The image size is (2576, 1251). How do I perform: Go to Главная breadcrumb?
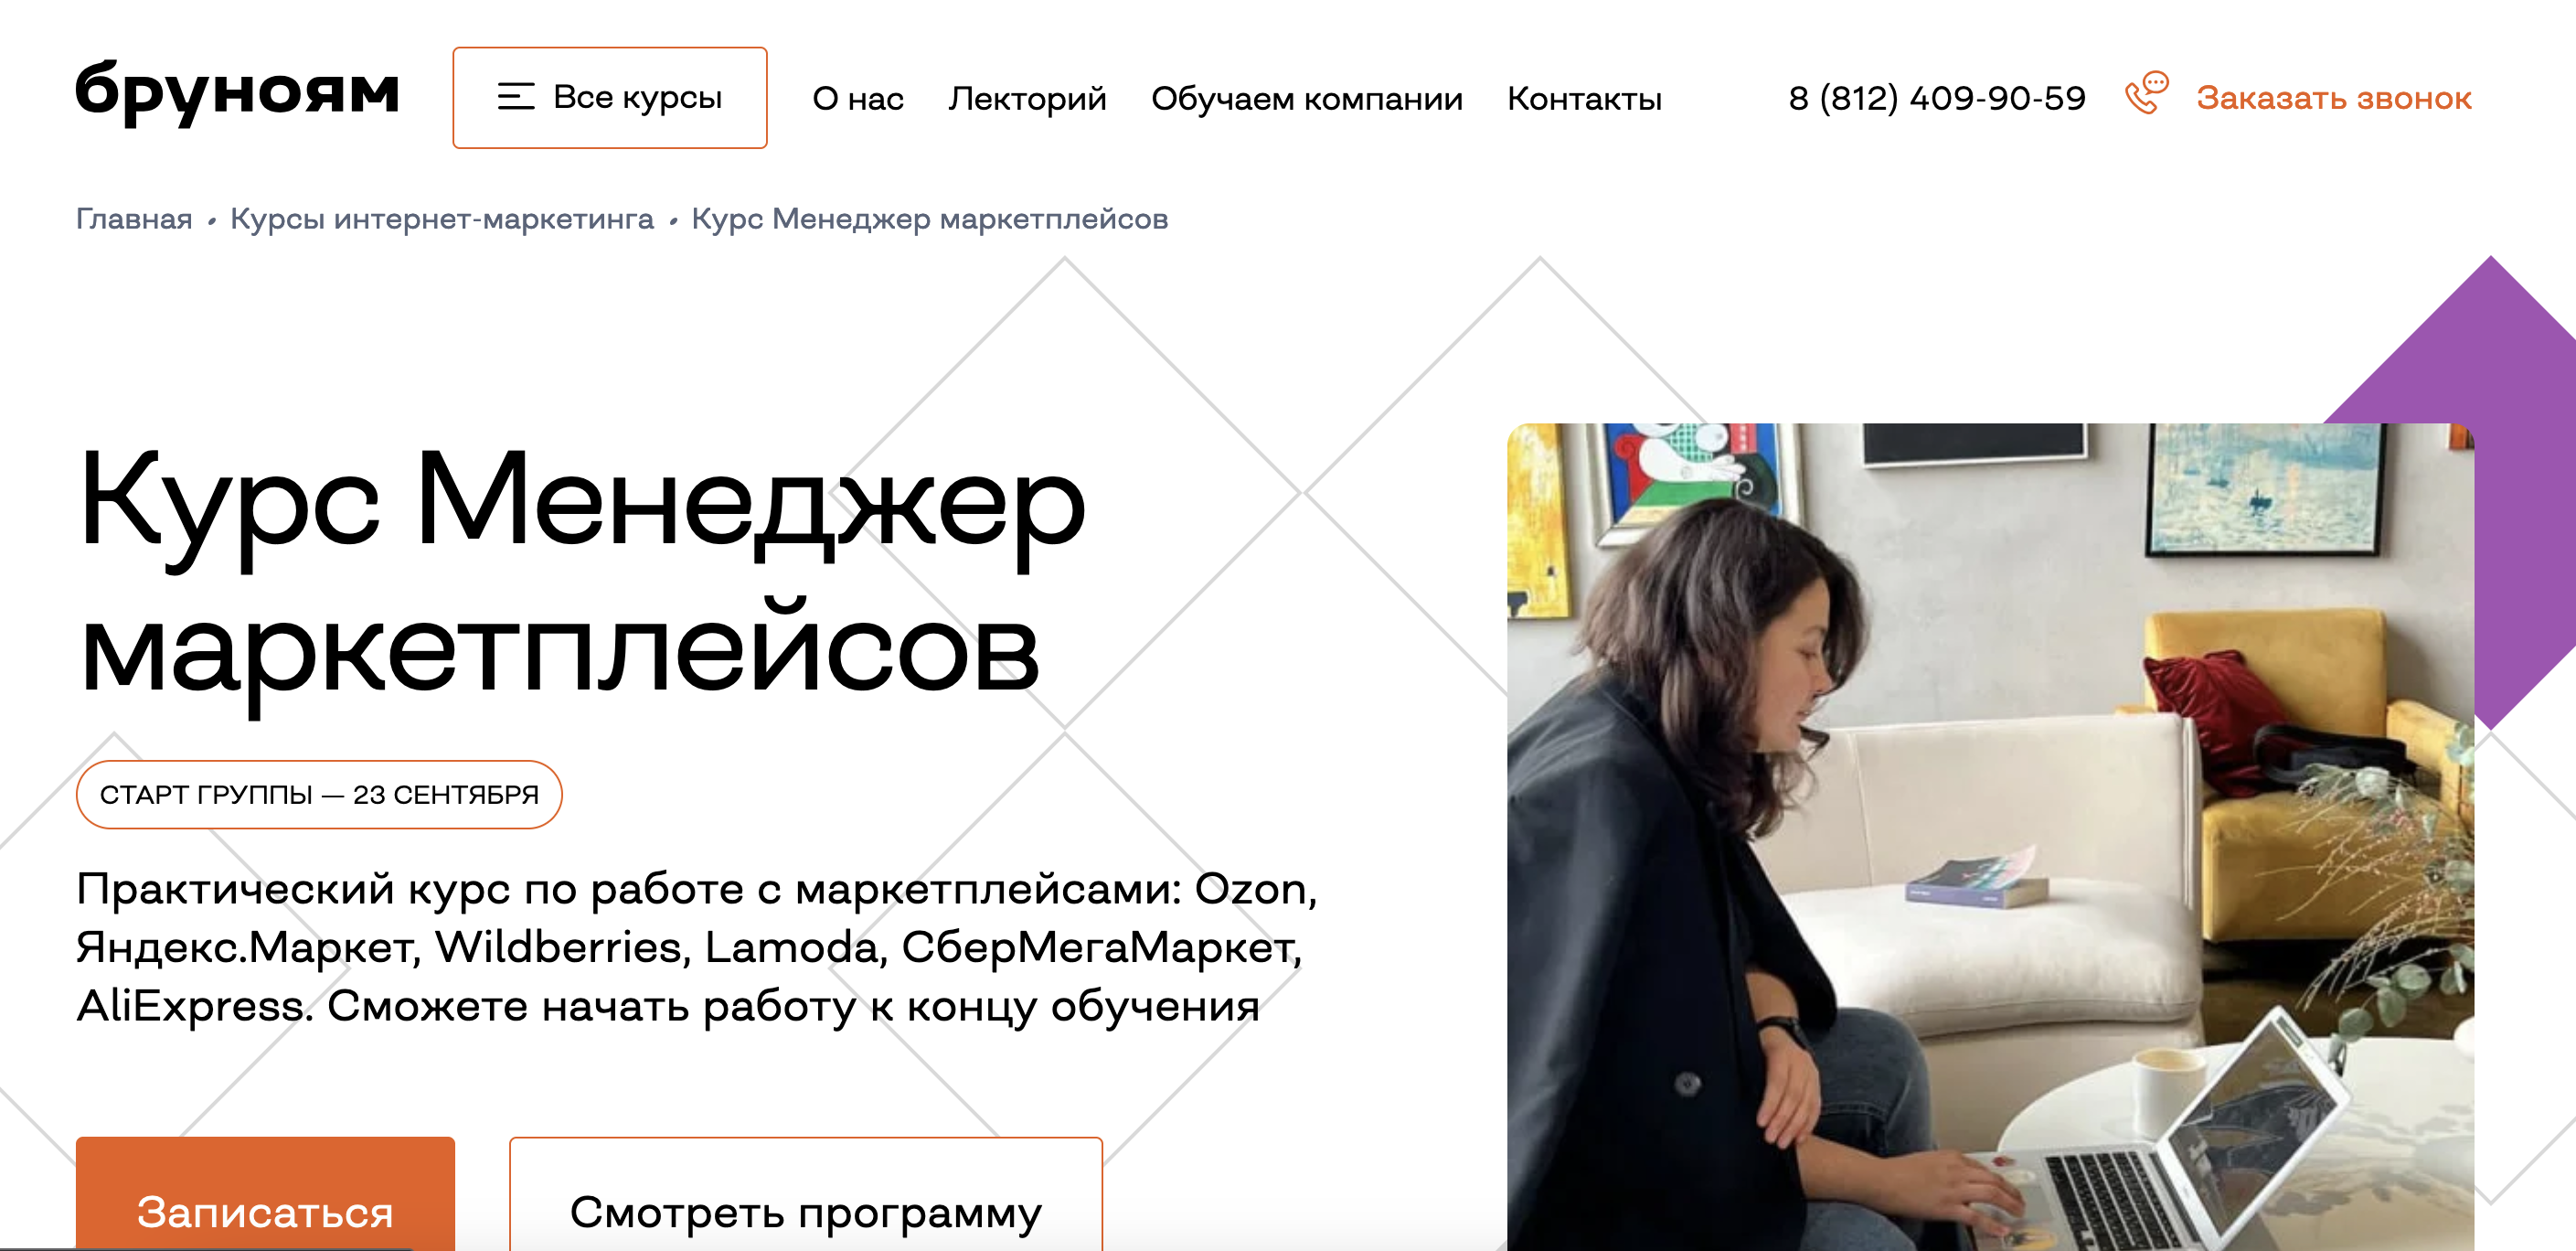(134, 218)
